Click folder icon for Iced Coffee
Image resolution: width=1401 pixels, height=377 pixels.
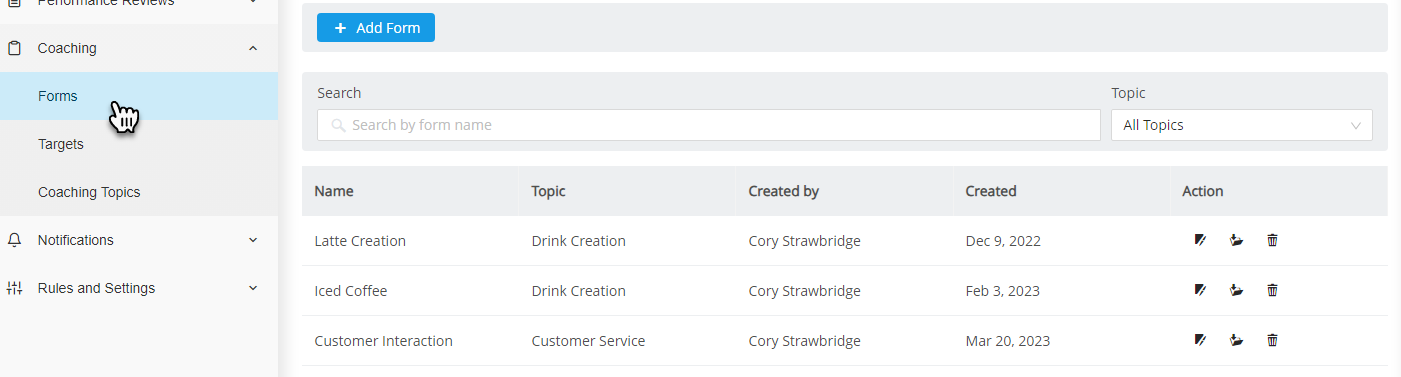coord(1236,290)
